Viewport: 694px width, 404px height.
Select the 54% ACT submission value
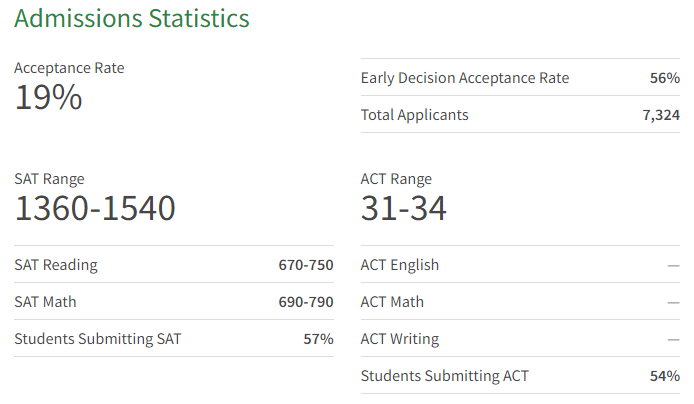coord(665,376)
